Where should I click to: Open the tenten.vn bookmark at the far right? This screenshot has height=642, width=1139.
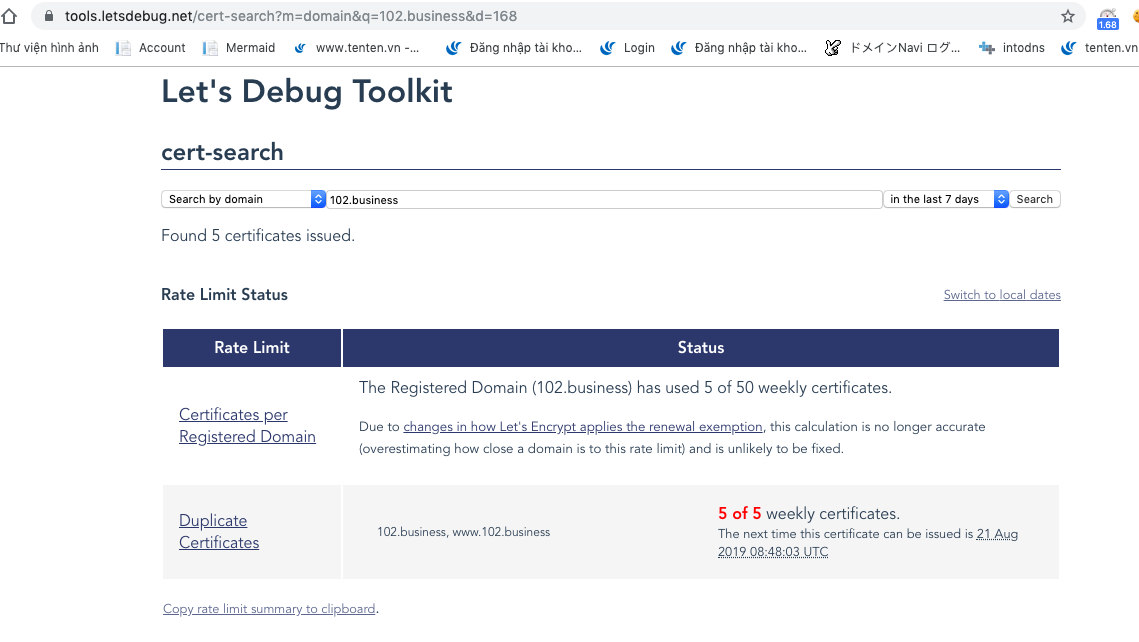pyautogui.click(x=1100, y=48)
